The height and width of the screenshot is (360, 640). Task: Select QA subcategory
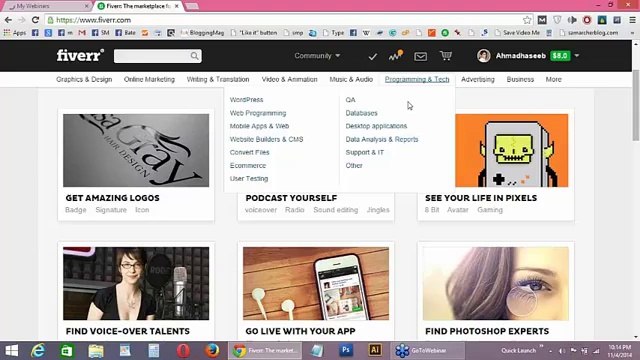(x=350, y=100)
